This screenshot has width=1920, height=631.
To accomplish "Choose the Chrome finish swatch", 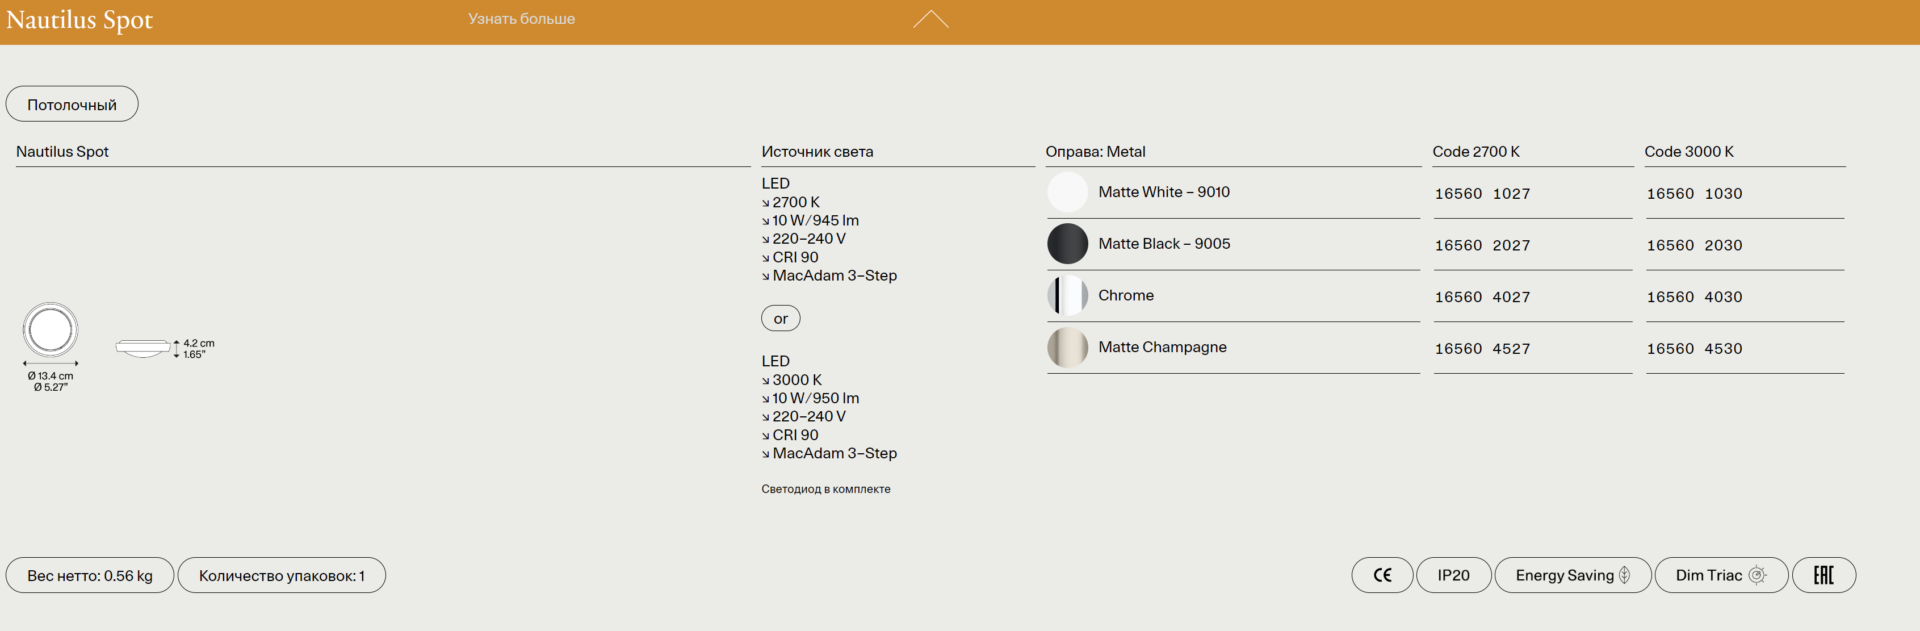I will pos(1067,296).
